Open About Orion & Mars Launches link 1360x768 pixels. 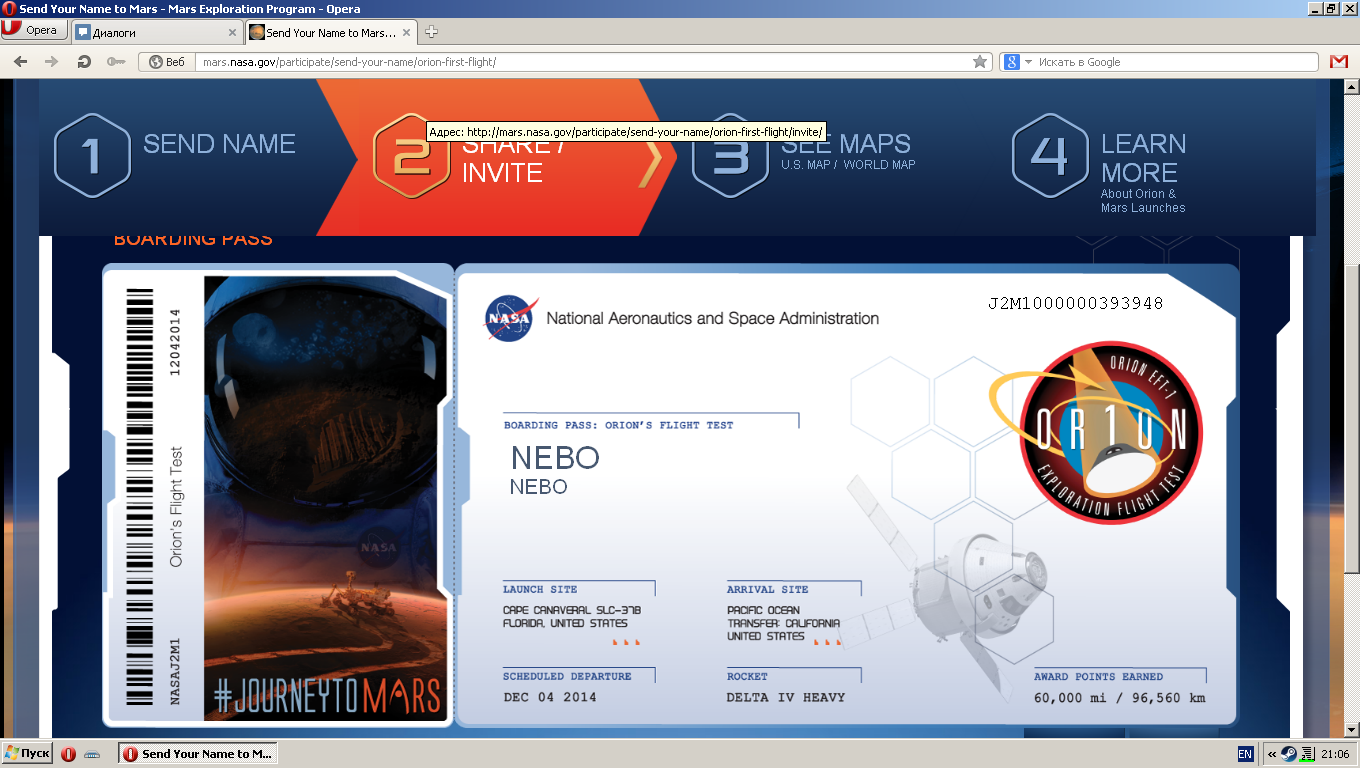tap(1143, 201)
